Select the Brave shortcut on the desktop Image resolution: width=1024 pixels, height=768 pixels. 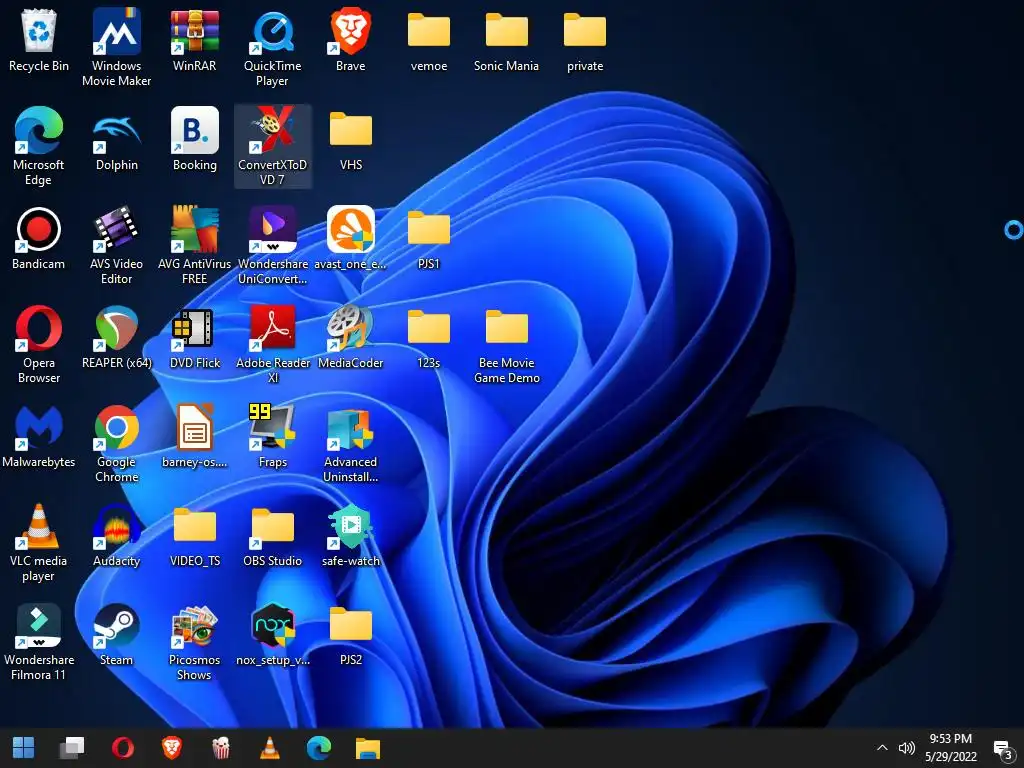351,40
